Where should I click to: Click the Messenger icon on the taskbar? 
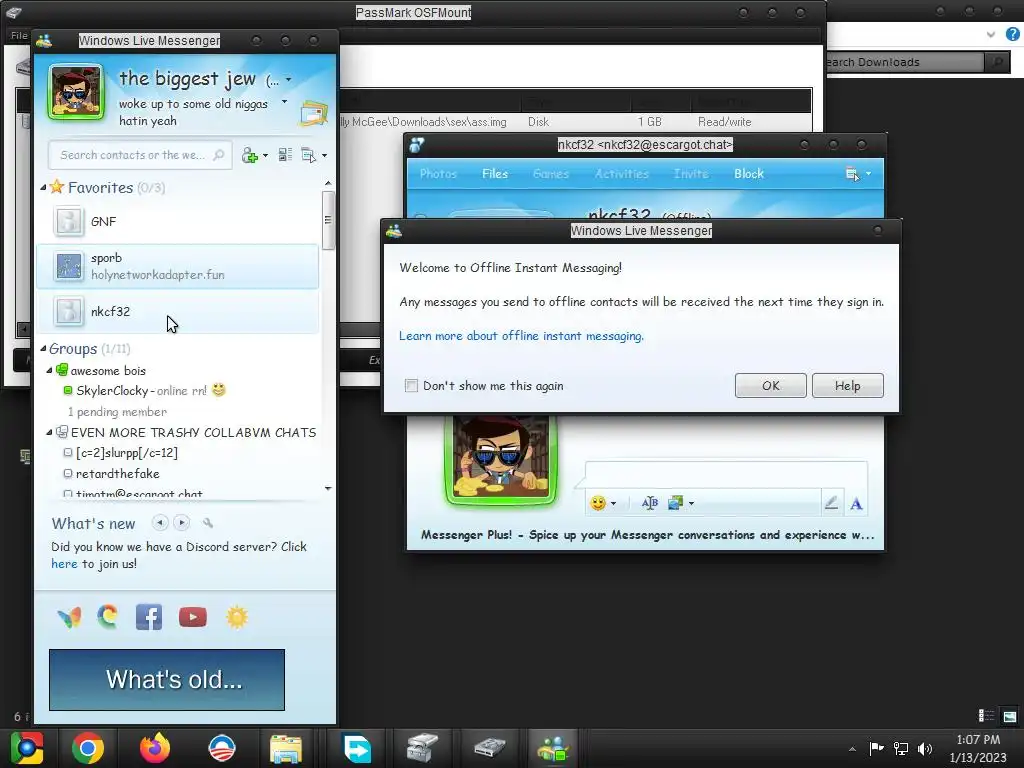tap(553, 748)
